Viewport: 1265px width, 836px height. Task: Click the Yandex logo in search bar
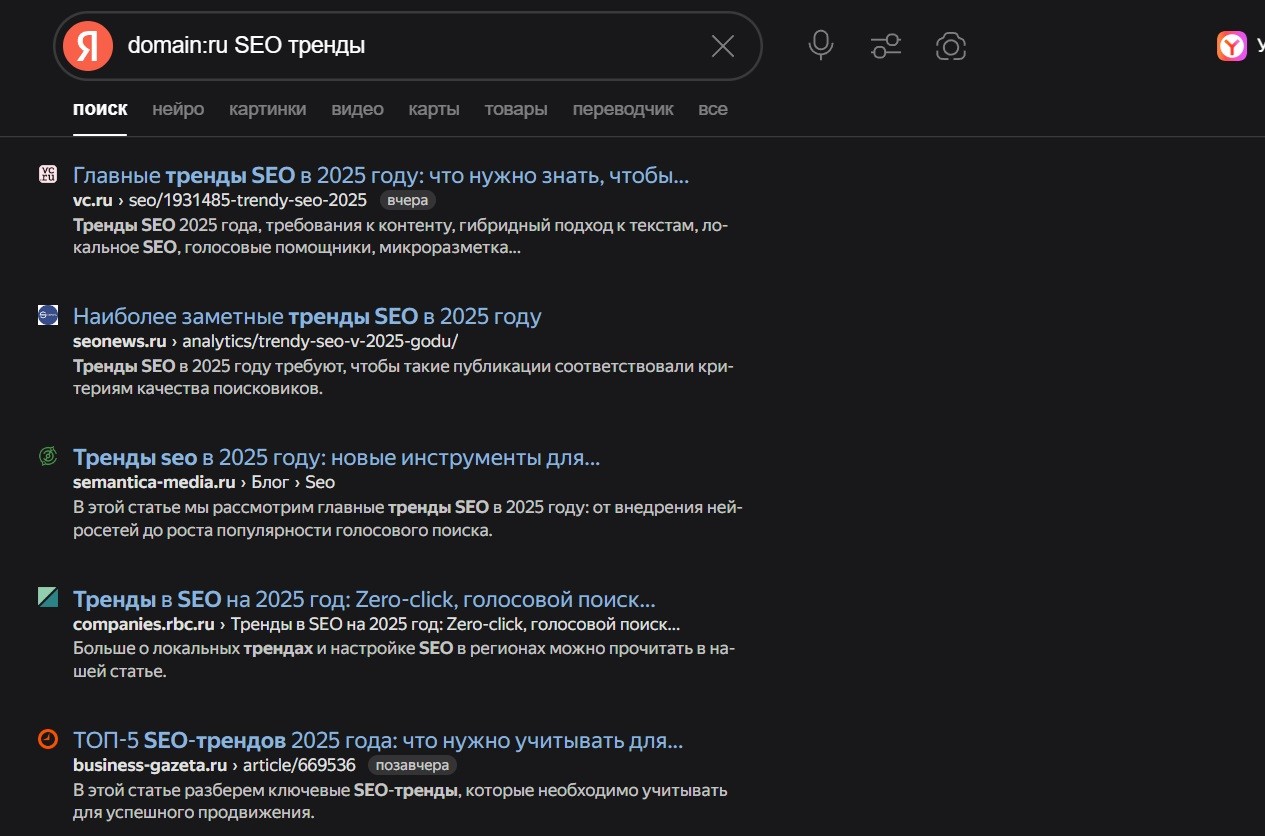tap(88, 46)
